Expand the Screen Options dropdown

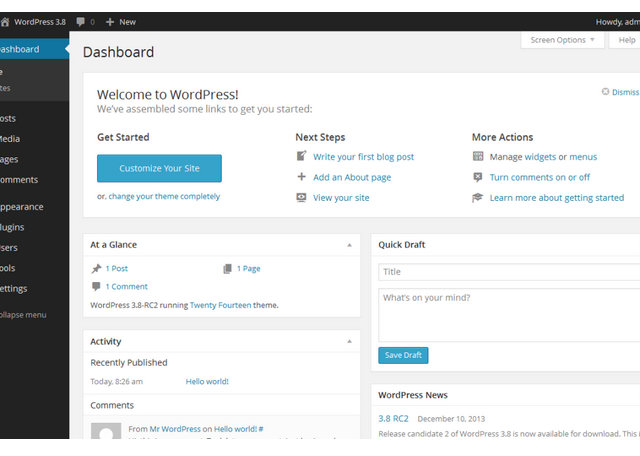(562, 40)
